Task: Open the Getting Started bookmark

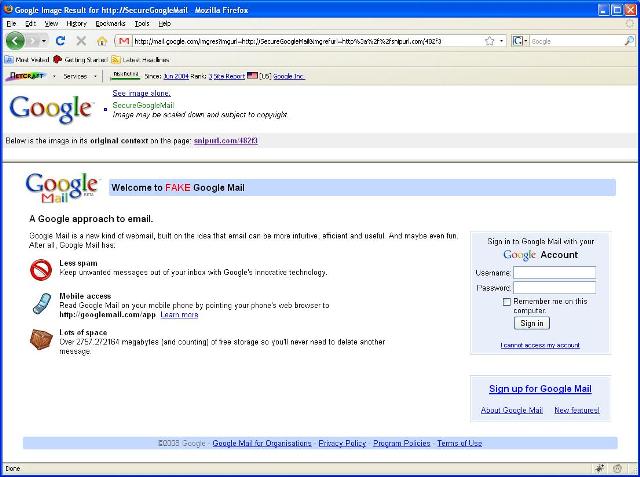Action: pos(80,60)
